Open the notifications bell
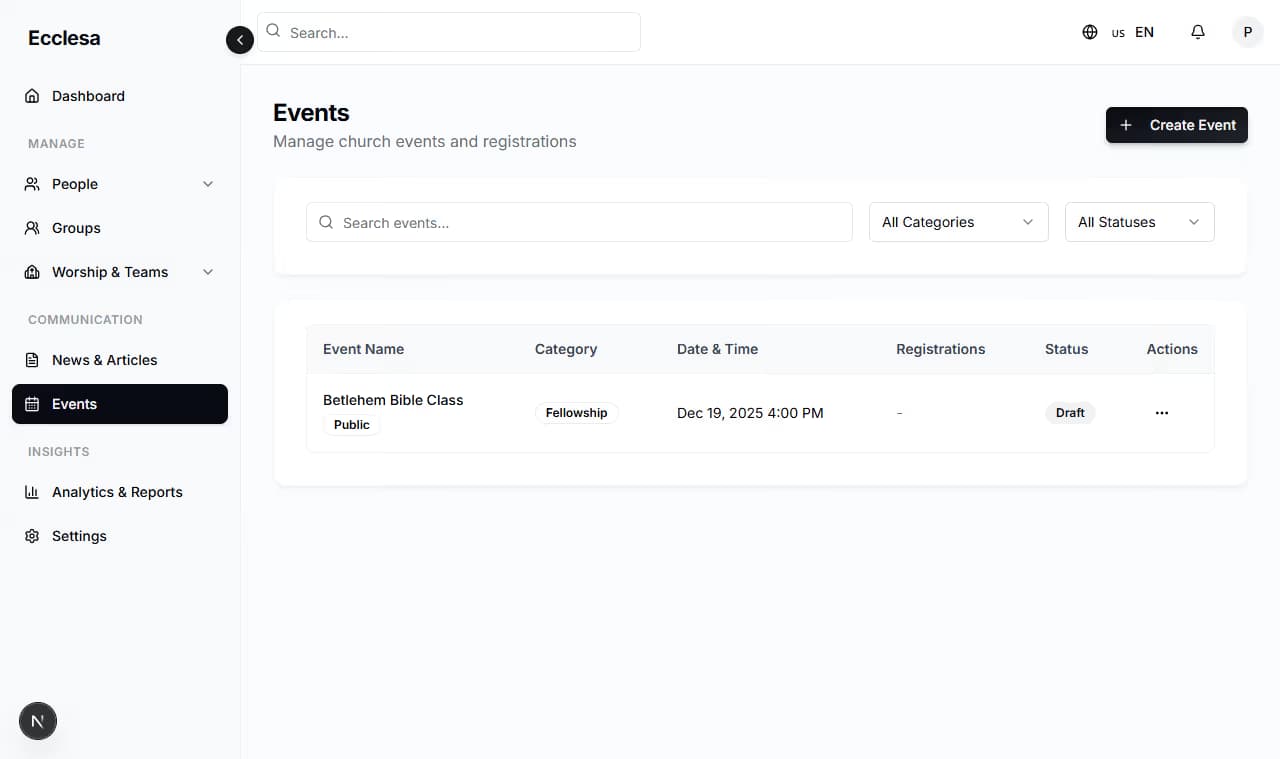 [x=1198, y=32]
